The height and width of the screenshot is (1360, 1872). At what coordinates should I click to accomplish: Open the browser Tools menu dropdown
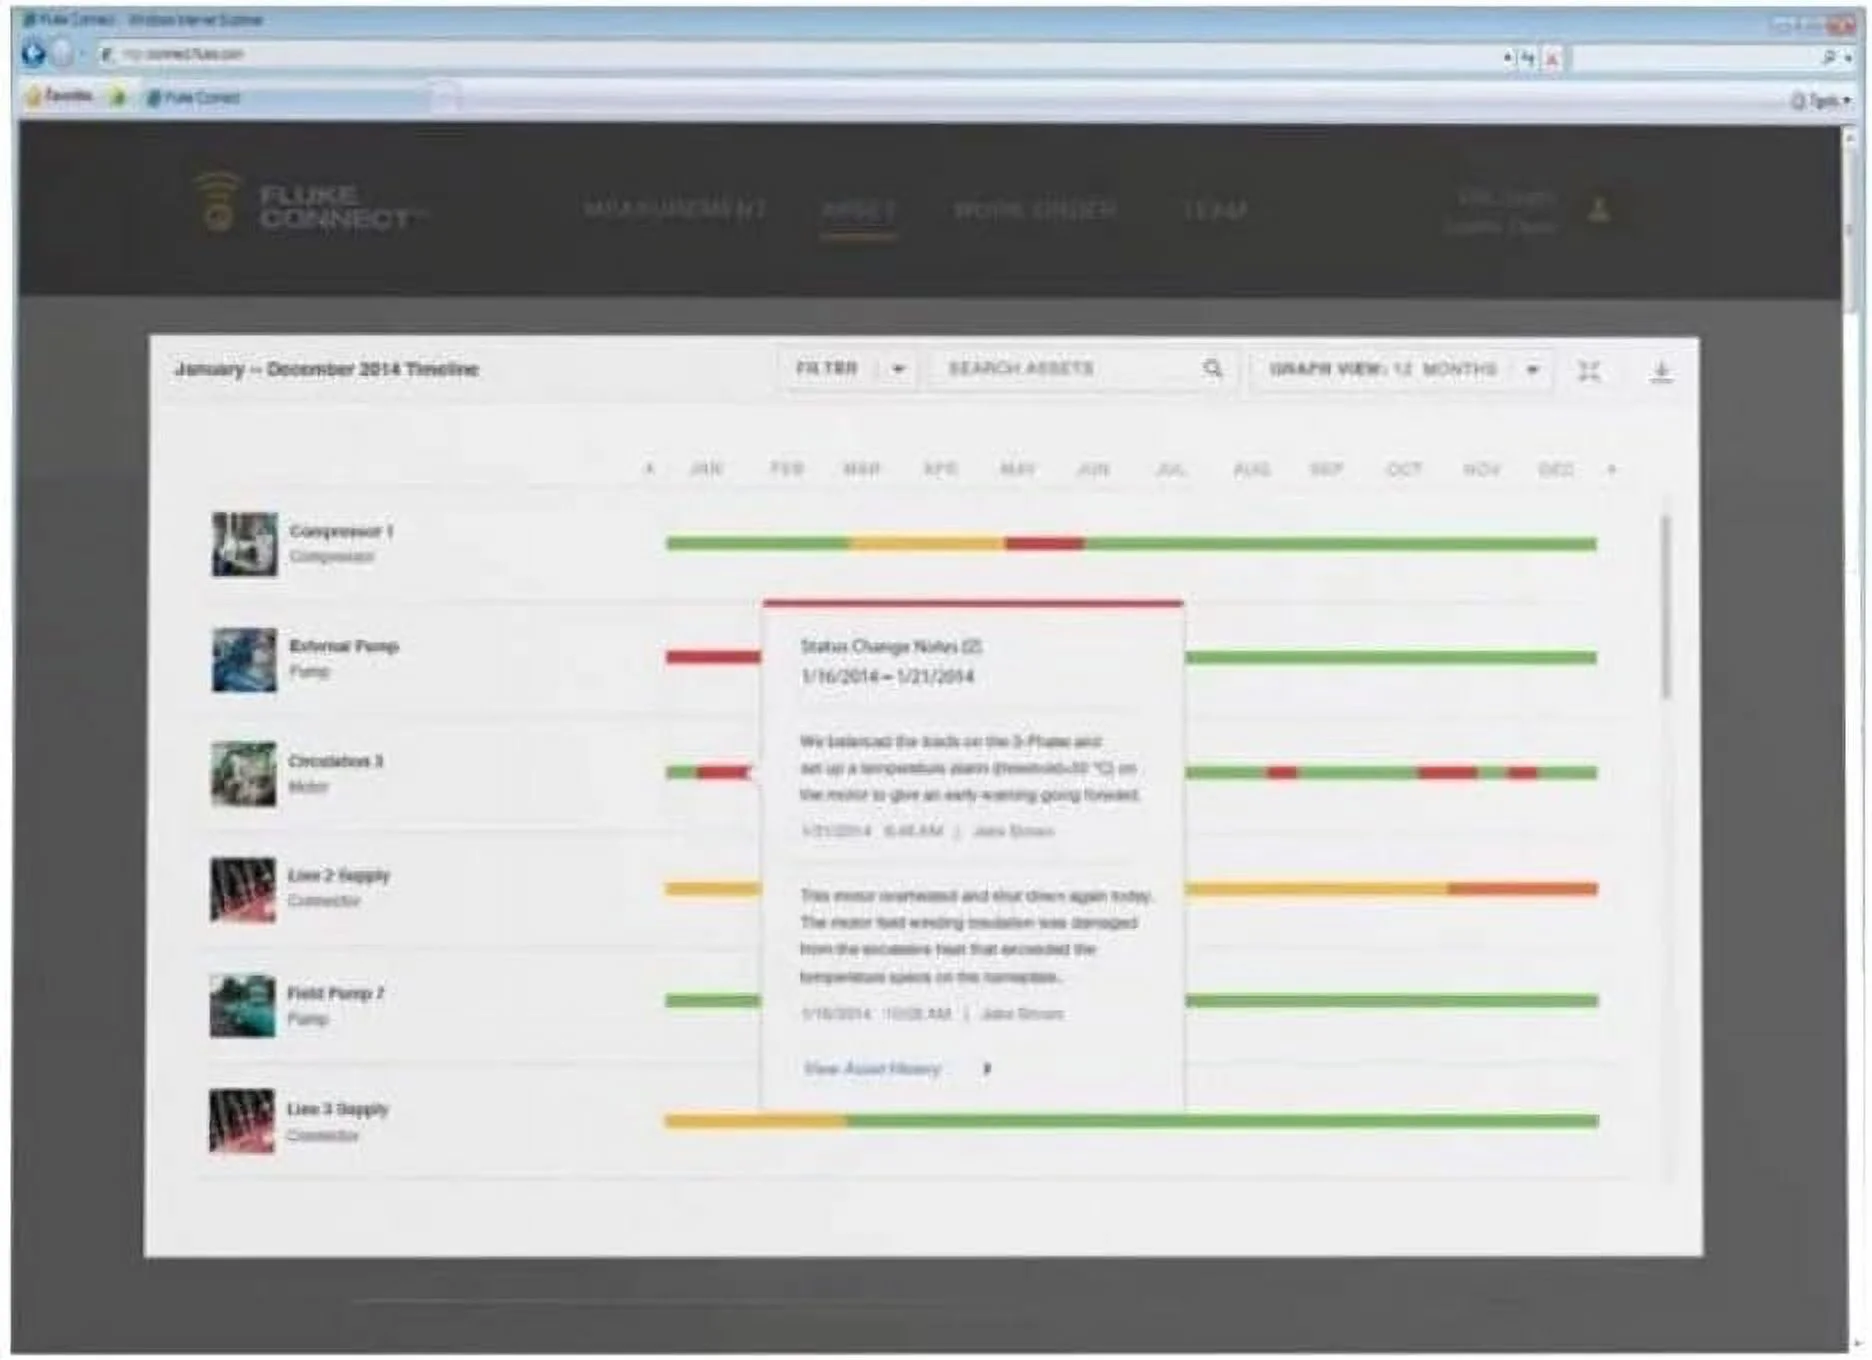(x=1820, y=100)
